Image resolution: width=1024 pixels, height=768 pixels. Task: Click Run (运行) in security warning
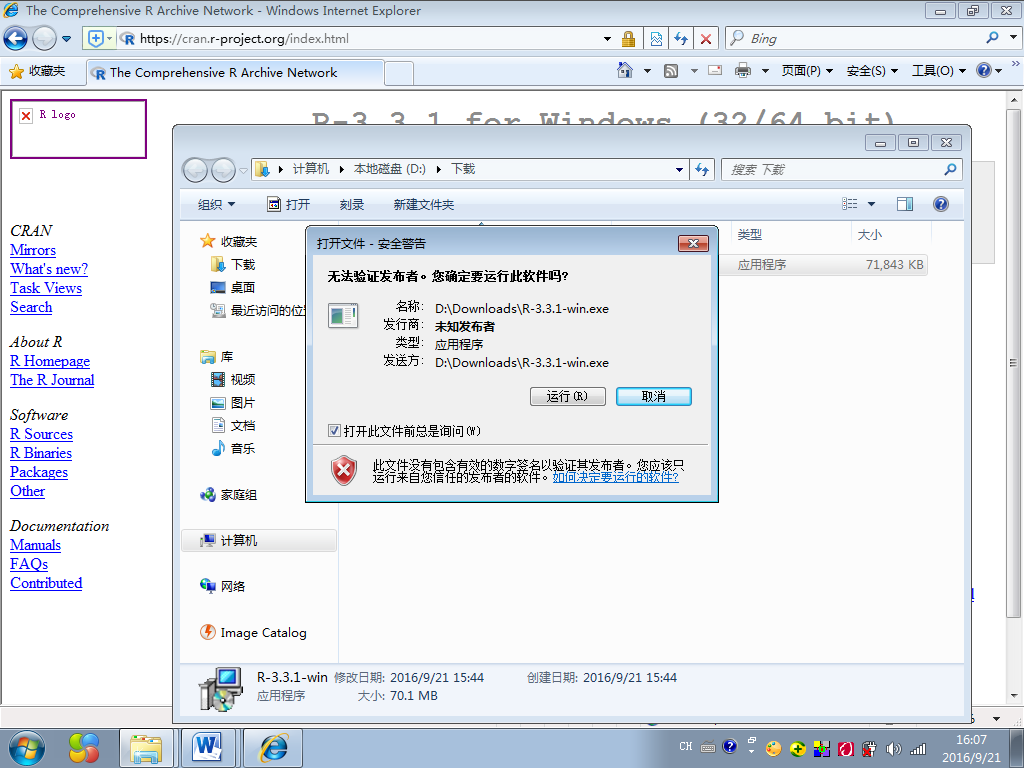(x=567, y=396)
